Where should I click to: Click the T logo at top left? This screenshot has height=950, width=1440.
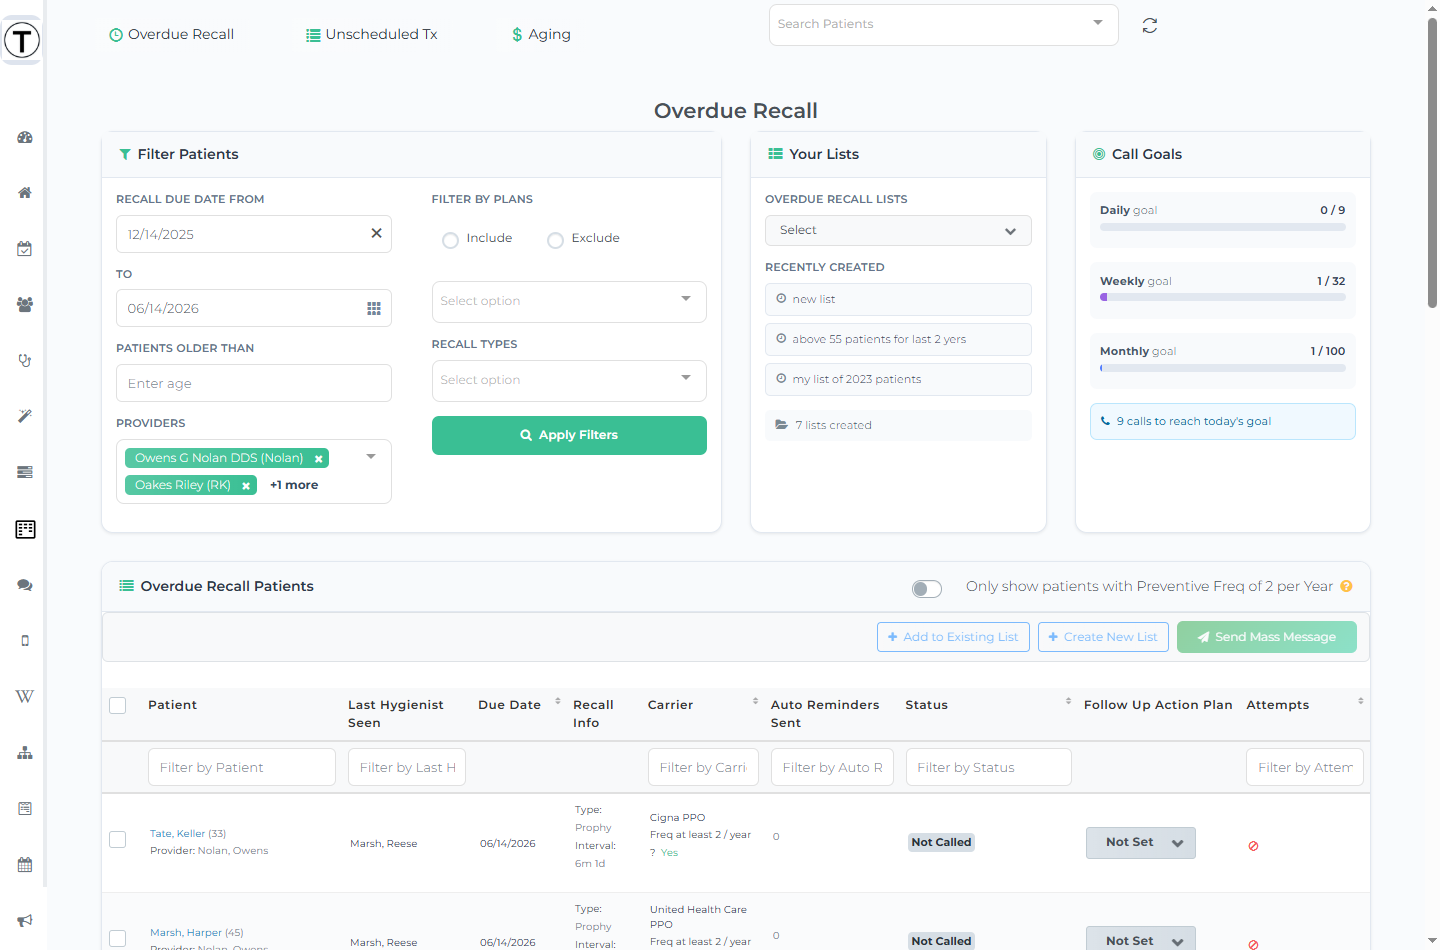22,40
